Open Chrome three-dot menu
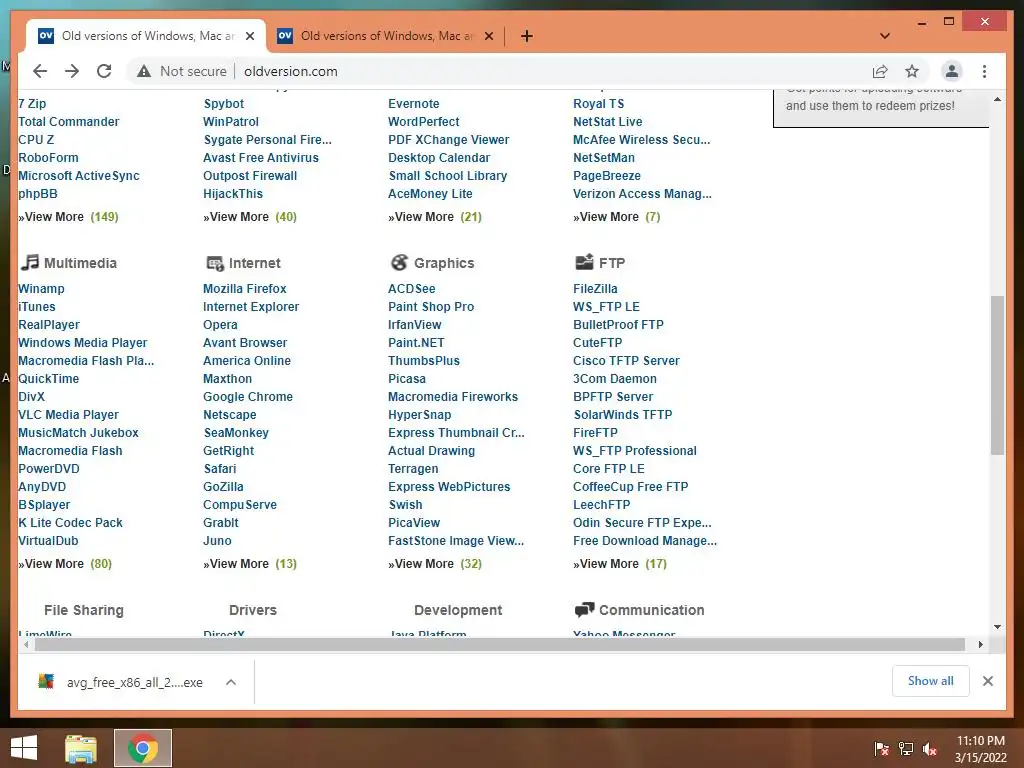This screenshot has width=1024, height=768. click(984, 71)
